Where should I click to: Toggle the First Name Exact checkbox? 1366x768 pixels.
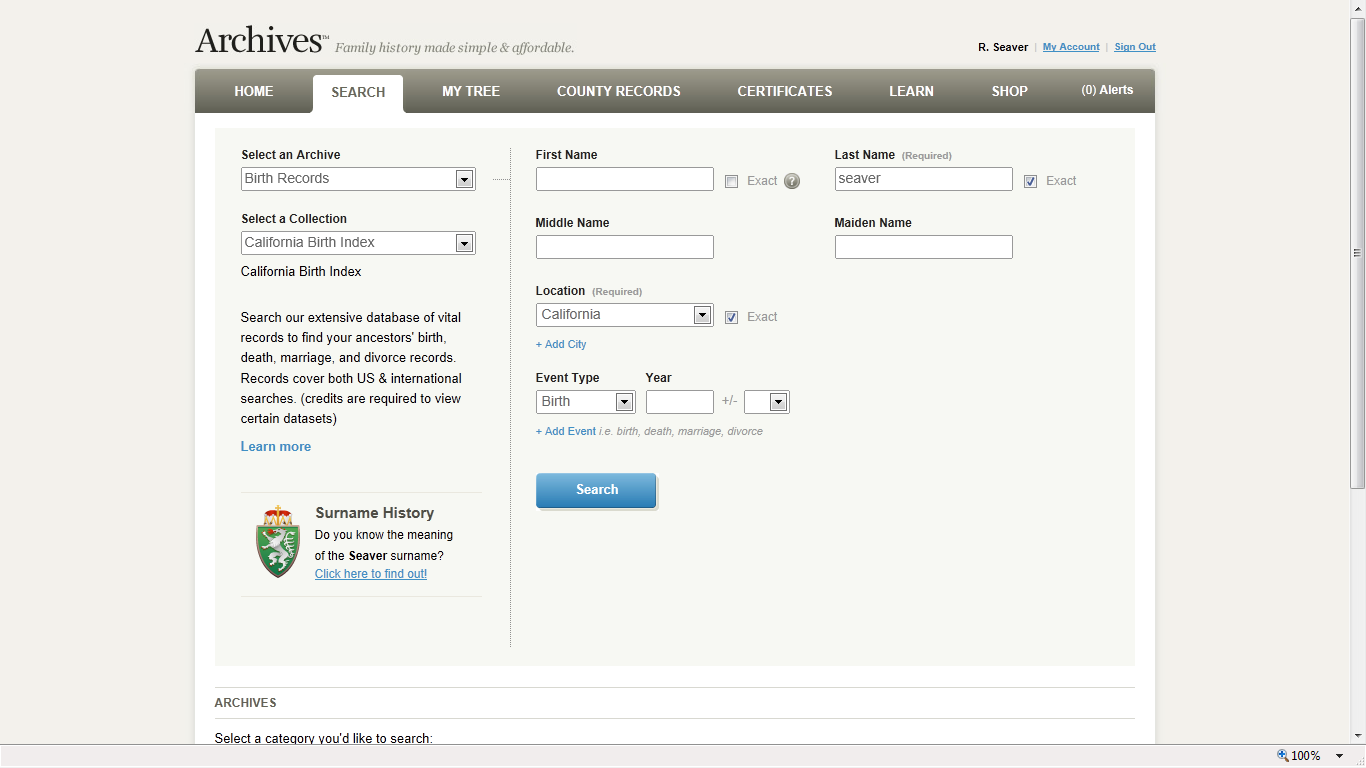click(x=732, y=181)
